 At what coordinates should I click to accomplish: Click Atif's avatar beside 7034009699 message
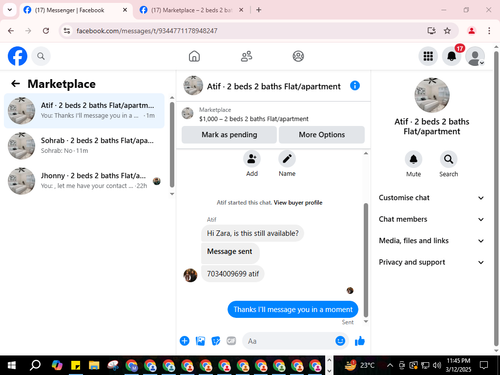[x=190, y=275]
